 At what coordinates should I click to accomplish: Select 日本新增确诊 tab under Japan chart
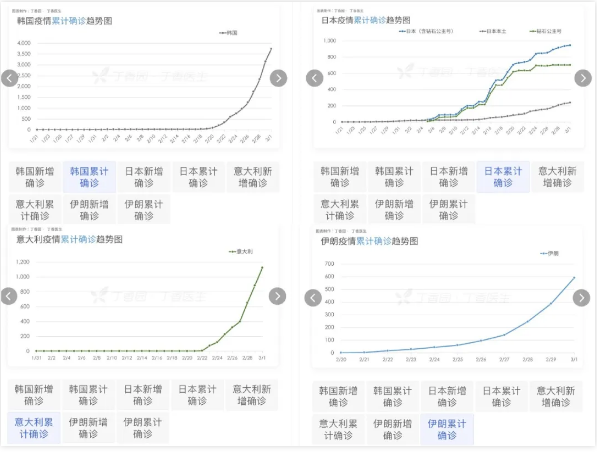pyautogui.click(x=449, y=177)
